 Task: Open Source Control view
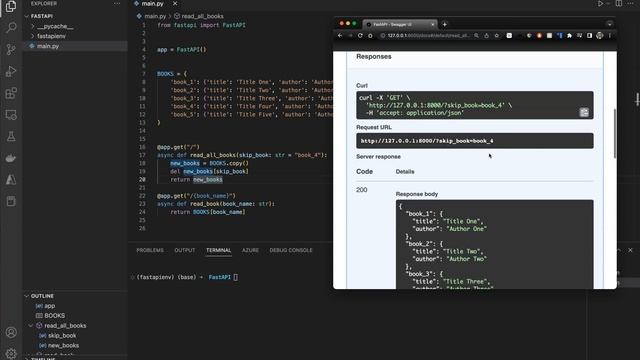point(11,49)
